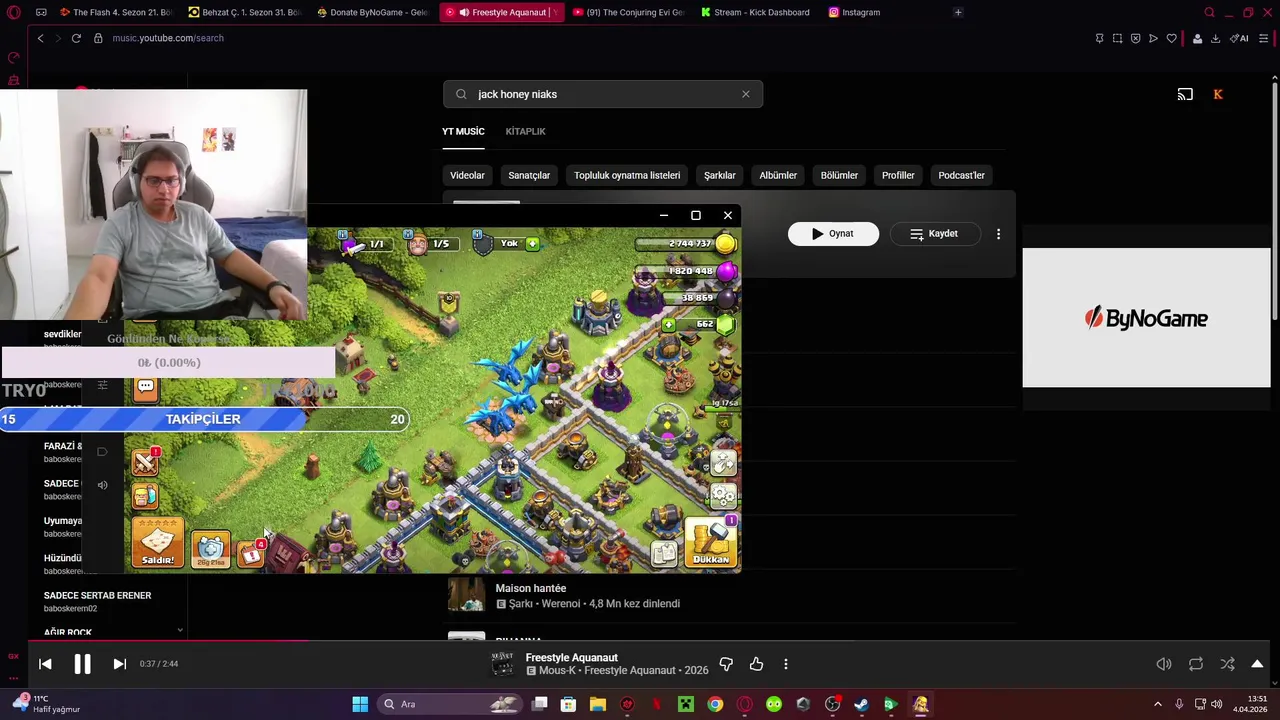Image resolution: width=1280 pixels, height=720 pixels.
Task: Click the Oynat play button
Action: (x=833, y=234)
